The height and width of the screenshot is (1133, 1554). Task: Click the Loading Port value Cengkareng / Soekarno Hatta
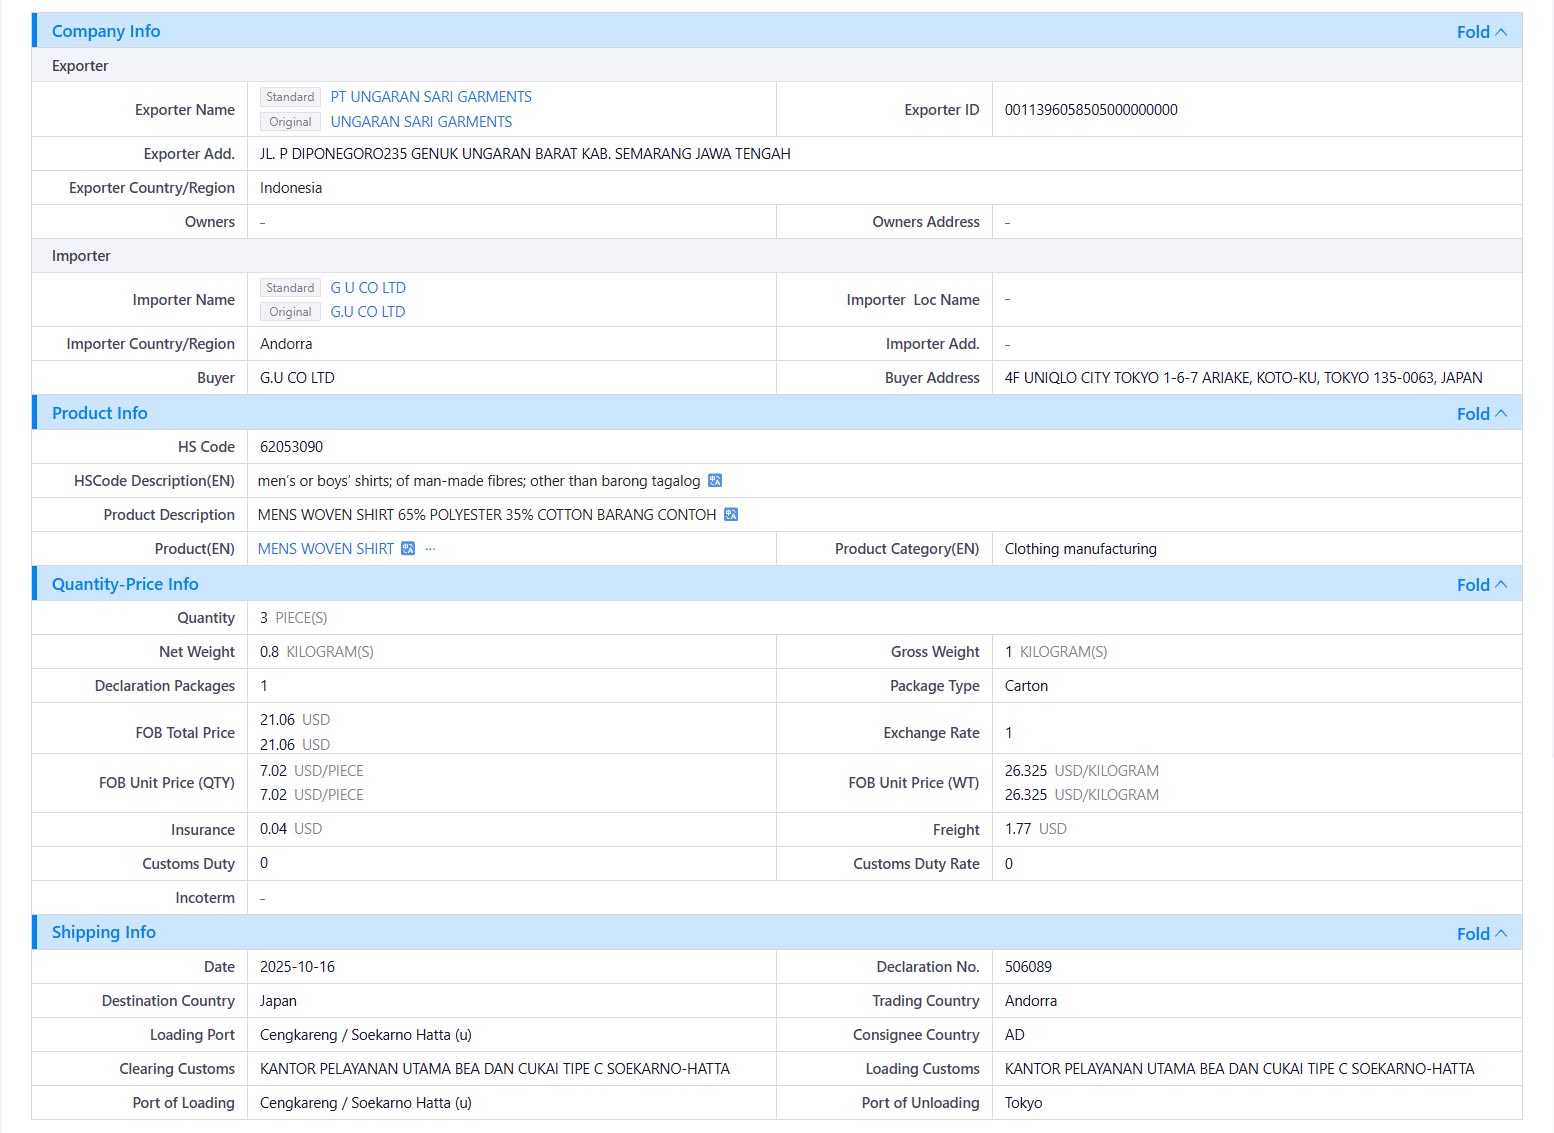[x=366, y=1035]
